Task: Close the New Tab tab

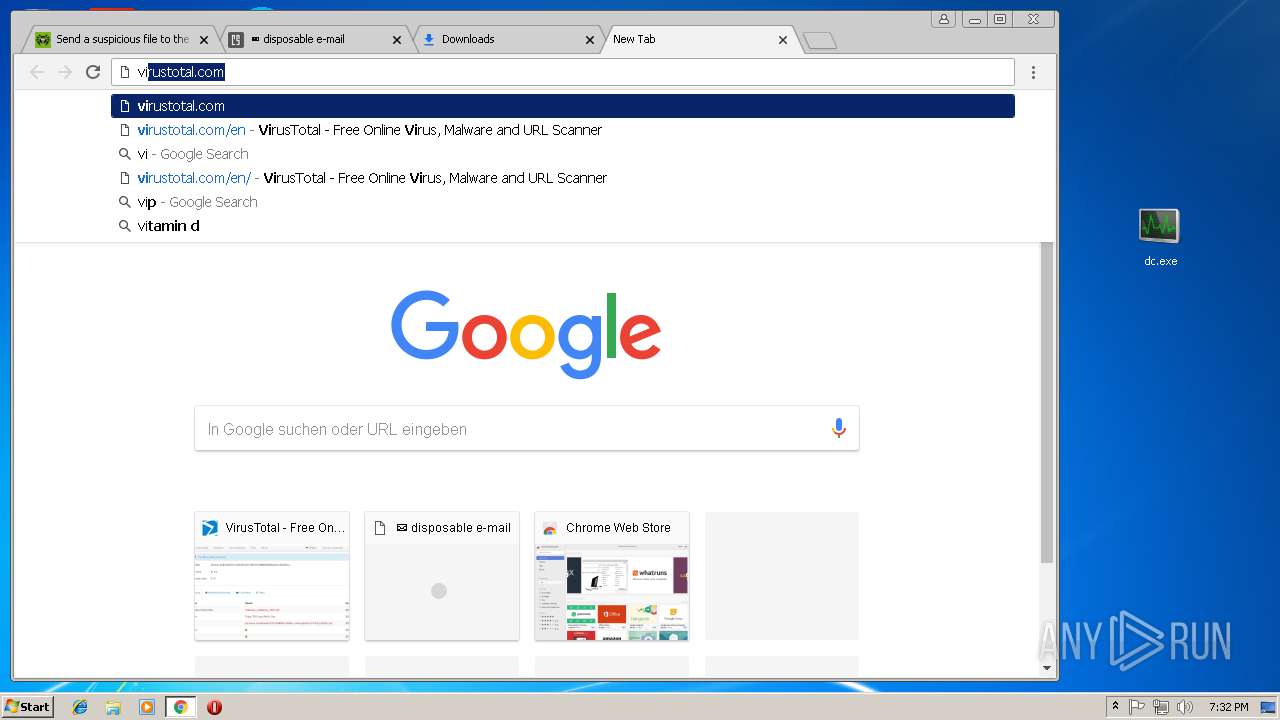Action: click(783, 40)
